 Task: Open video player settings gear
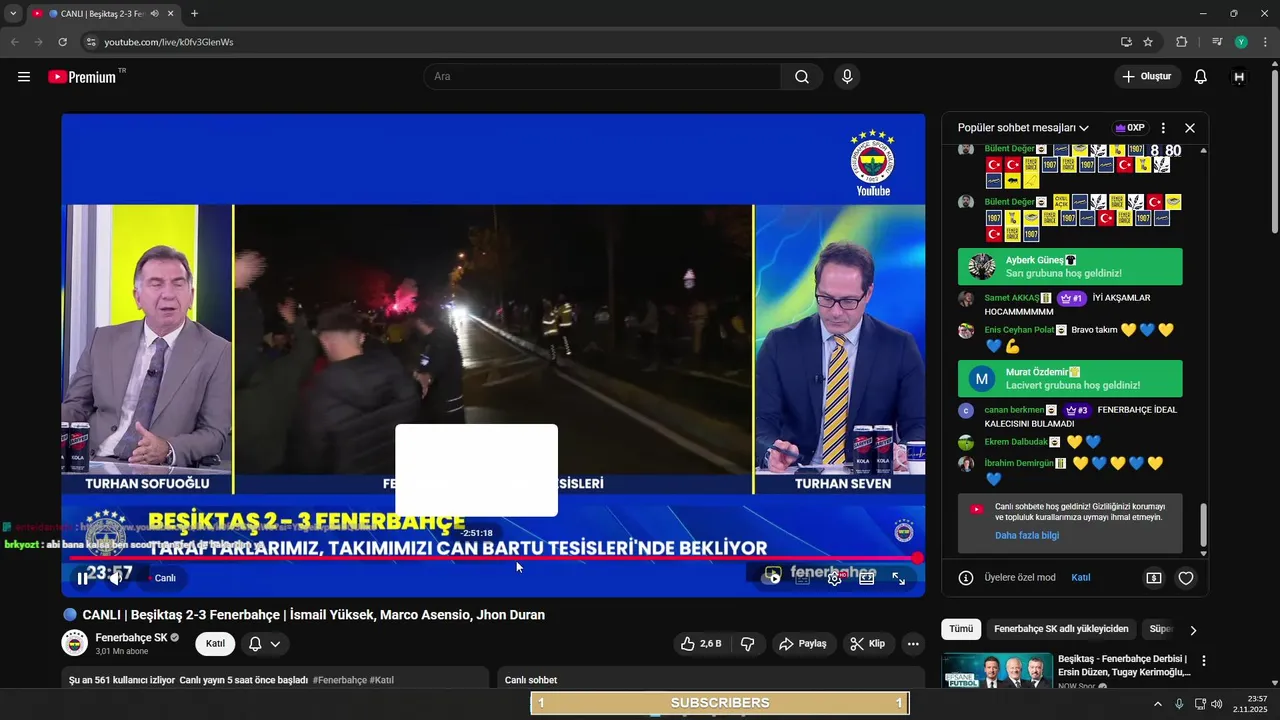[x=835, y=578]
